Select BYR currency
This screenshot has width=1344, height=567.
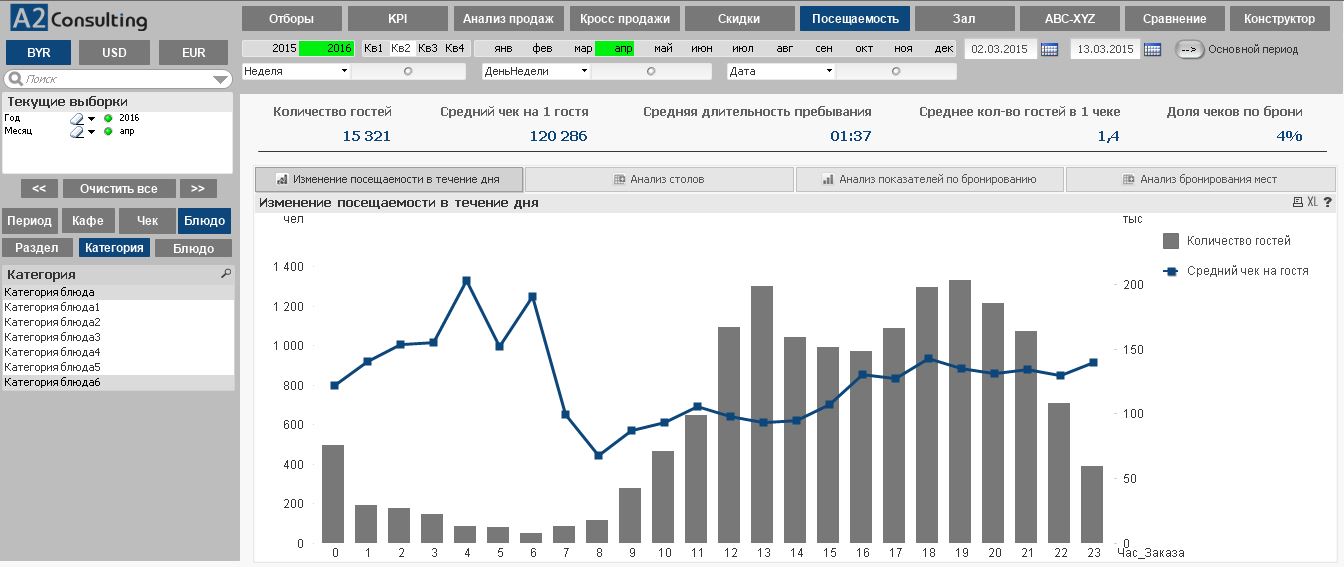[39, 53]
